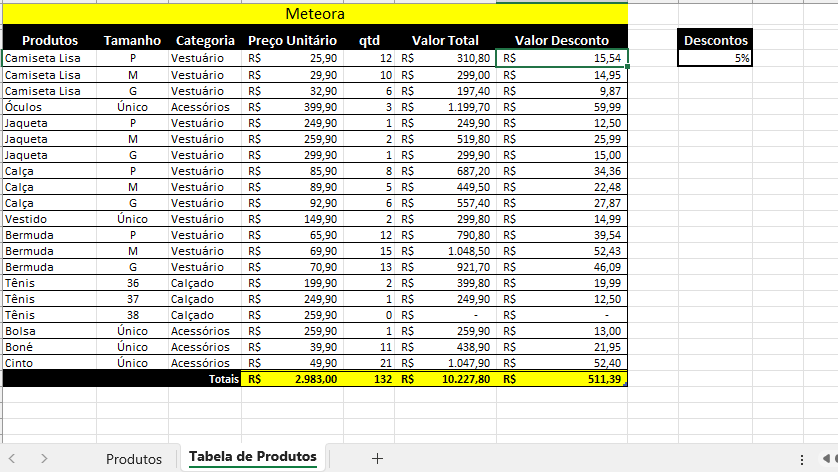The width and height of the screenshot is (838, 472).
Task: Add a new sheet with plus icon
Action: pyautogui.click(x=377, y=459)
